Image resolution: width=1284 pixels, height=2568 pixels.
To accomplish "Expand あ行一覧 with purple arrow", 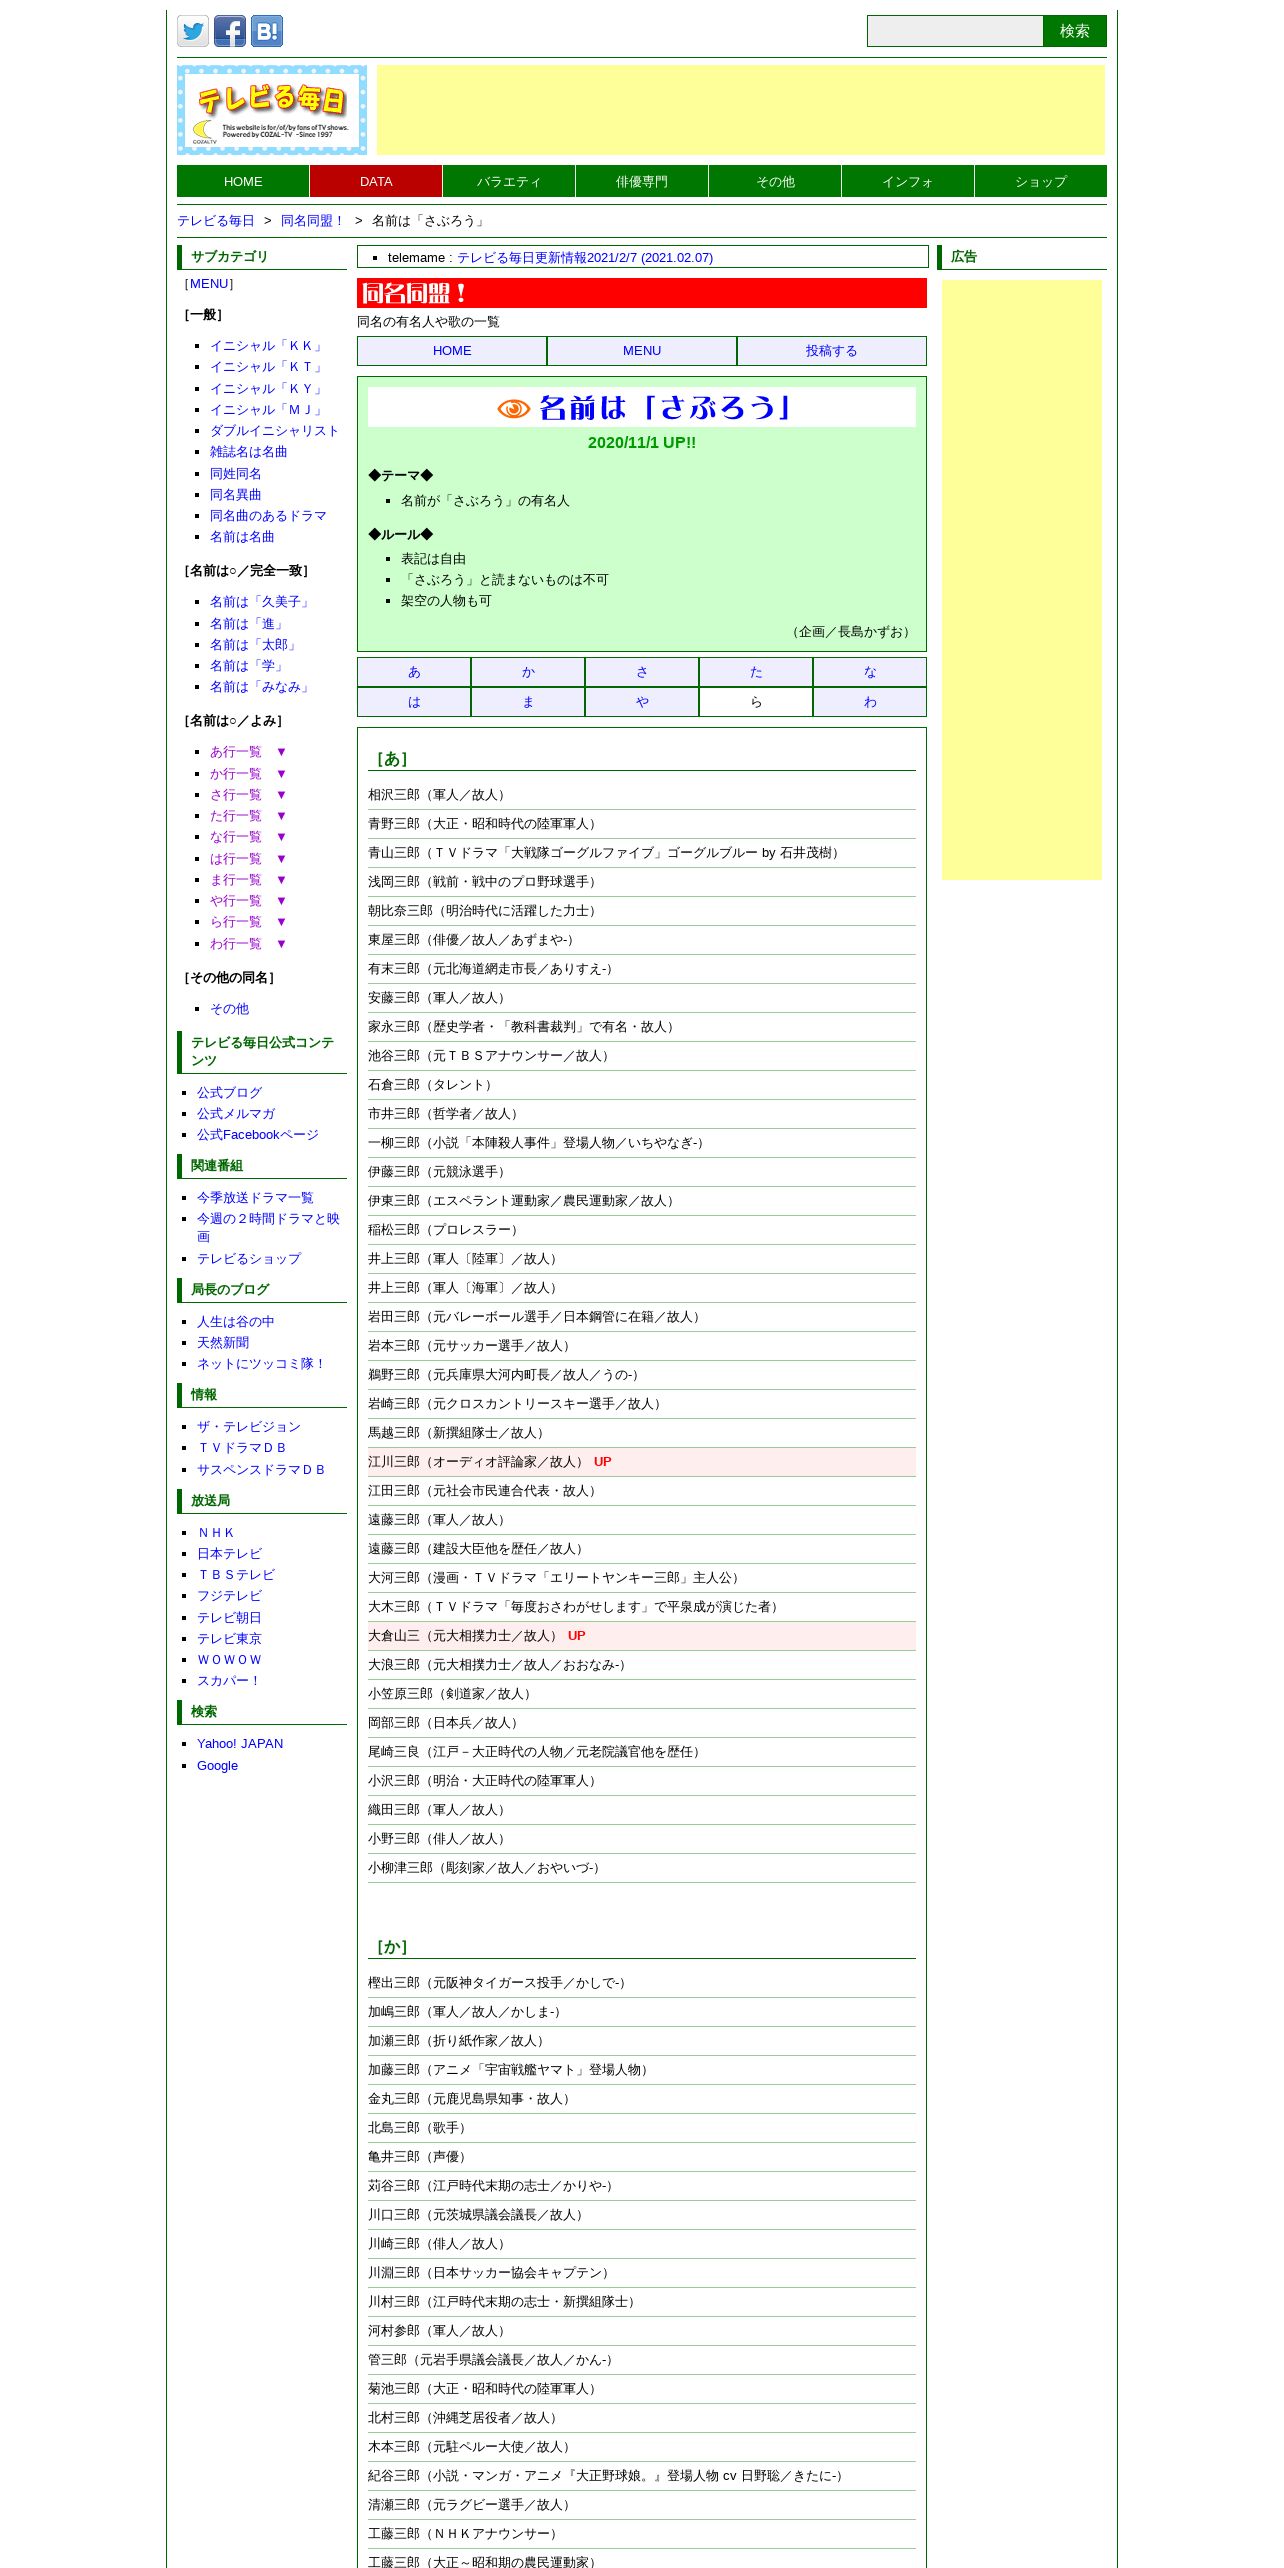I will click(248, 752).
